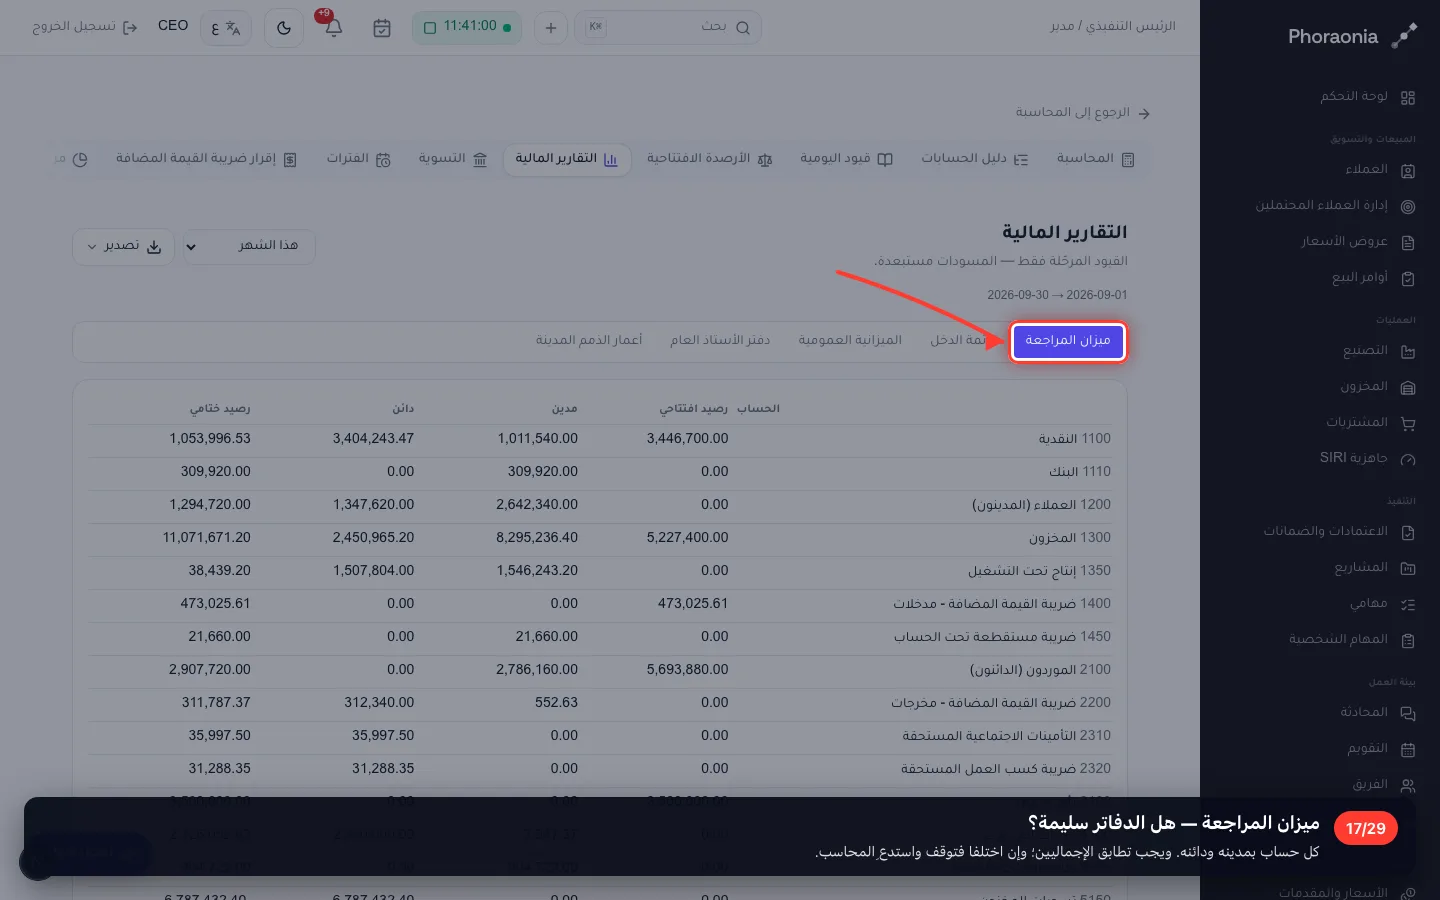1440x900 pixels.
Task: Click account 1350 إنتاج تحت التشغيل
Action: (x=1039, y=571)
